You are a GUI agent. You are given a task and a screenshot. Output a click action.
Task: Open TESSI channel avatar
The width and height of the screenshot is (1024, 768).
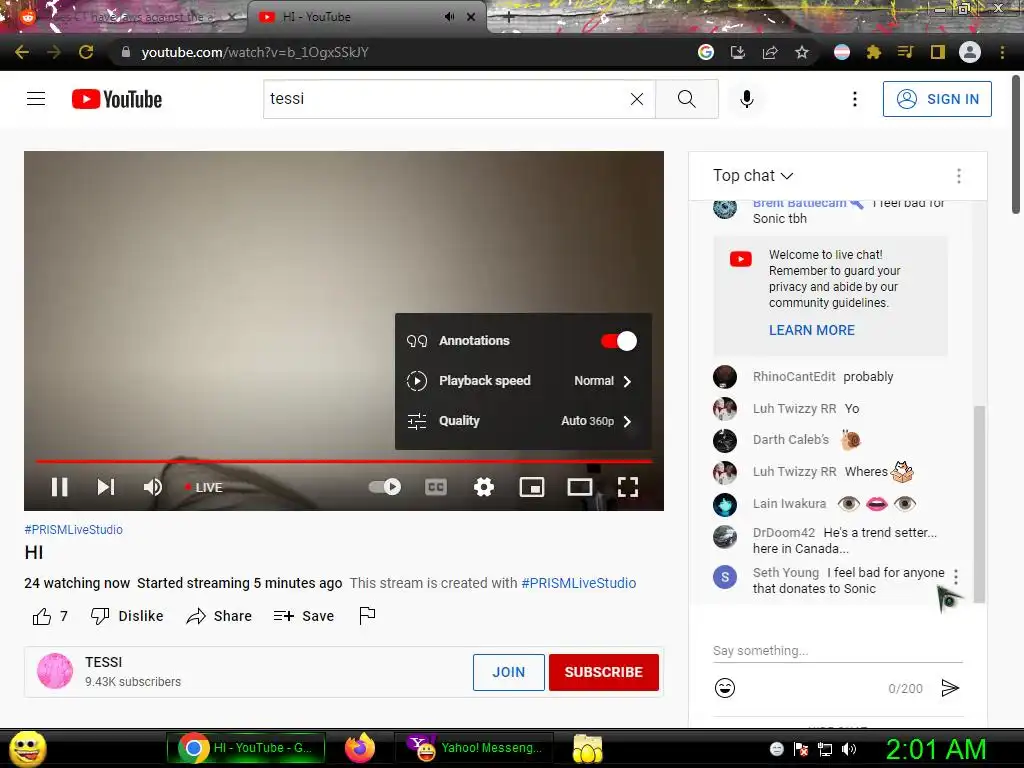(x=55, y=671)
